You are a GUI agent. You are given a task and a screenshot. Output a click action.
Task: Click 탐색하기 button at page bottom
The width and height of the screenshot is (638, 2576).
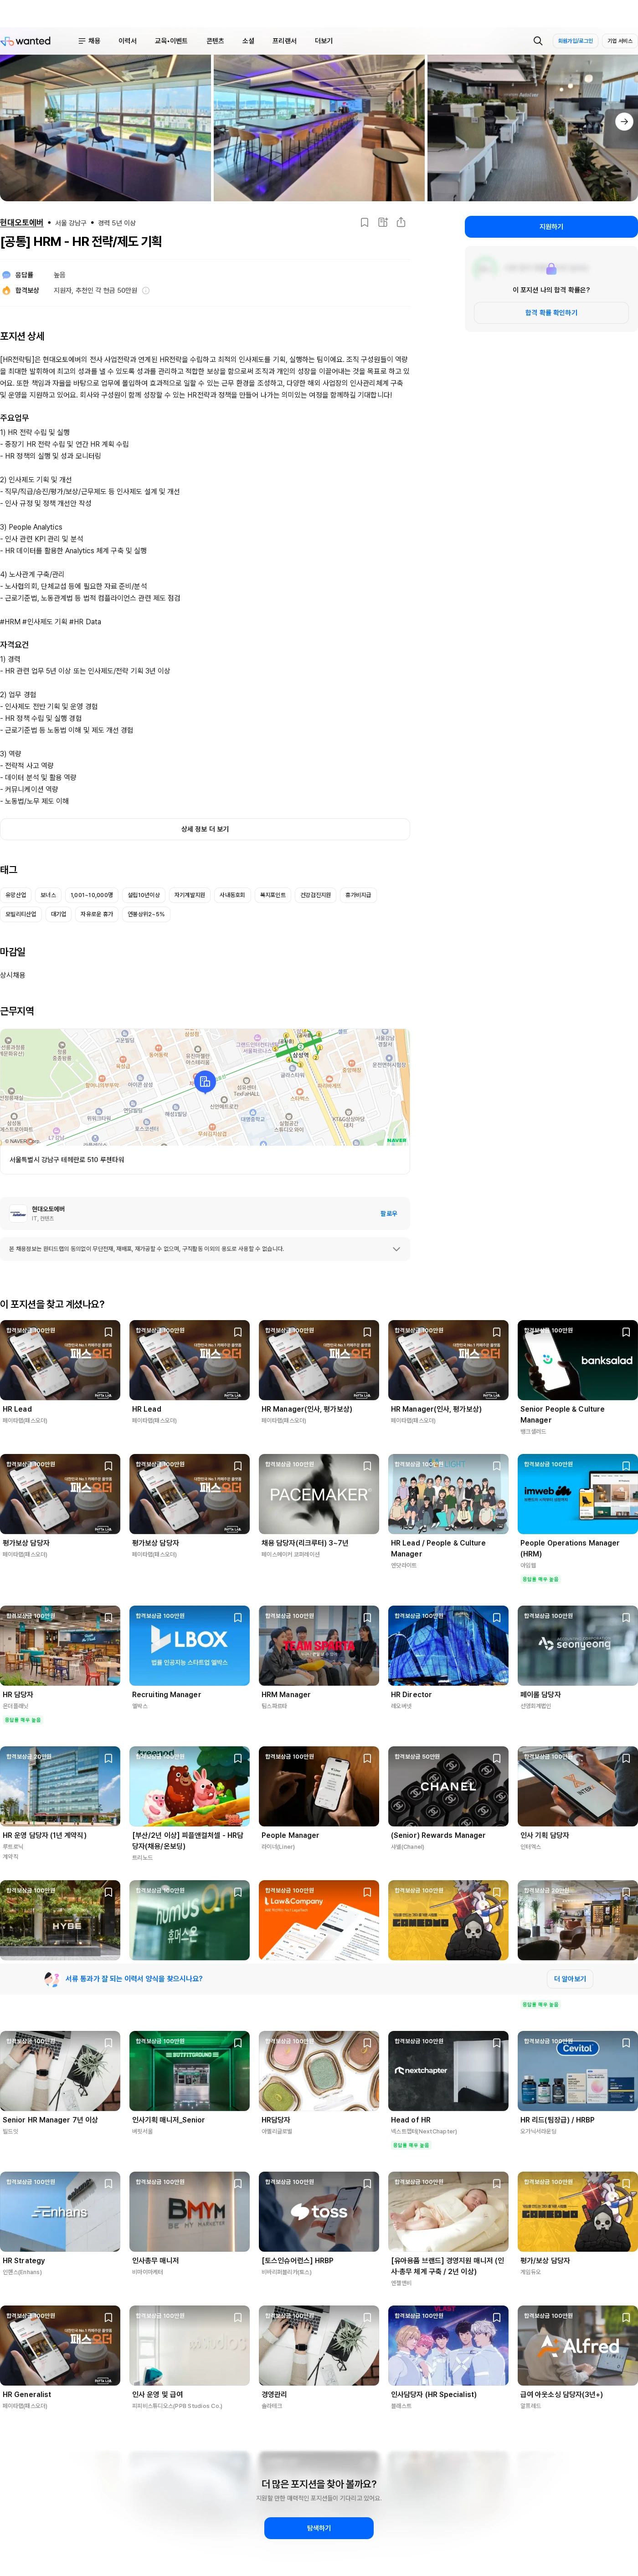pyautogui.click(x=319, y=2528)
